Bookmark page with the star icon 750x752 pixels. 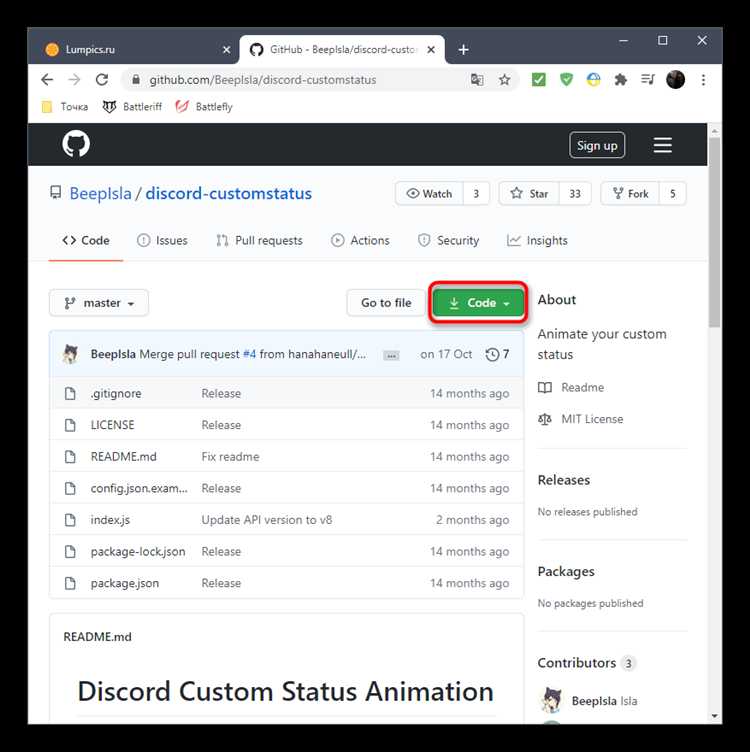(504, 80)
